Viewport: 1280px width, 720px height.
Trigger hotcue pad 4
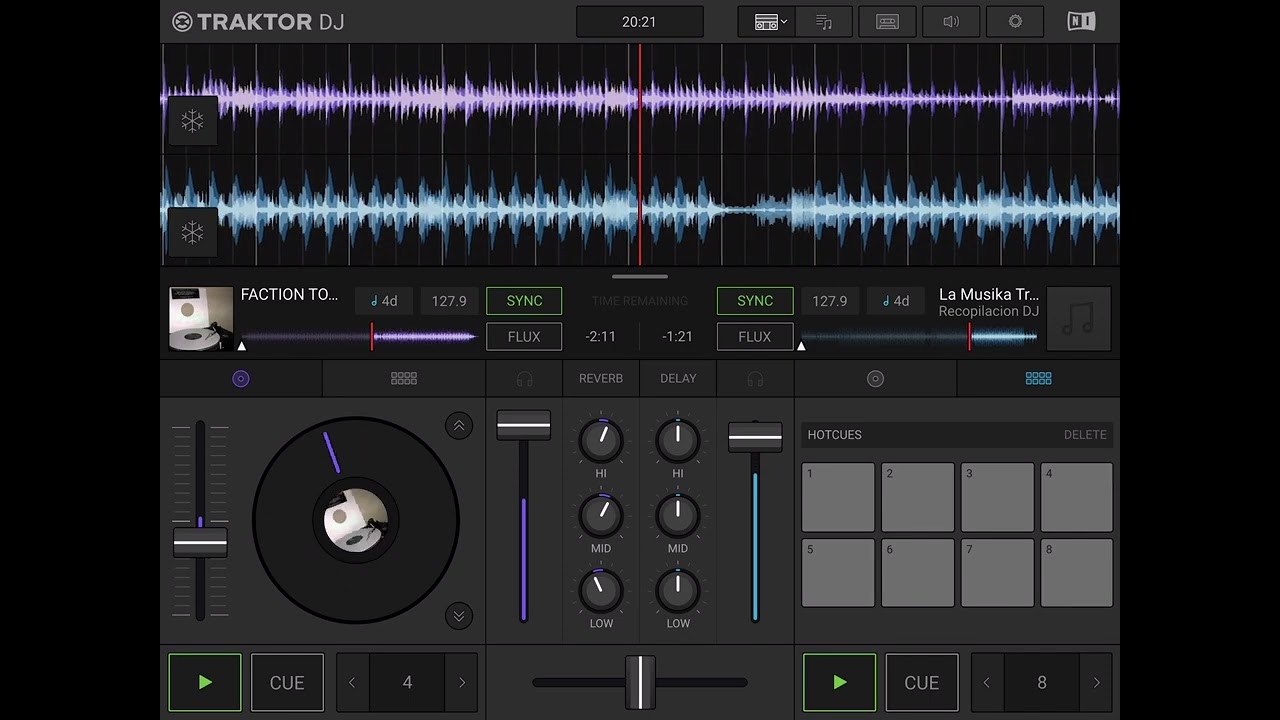click(x=1077, y=497)
